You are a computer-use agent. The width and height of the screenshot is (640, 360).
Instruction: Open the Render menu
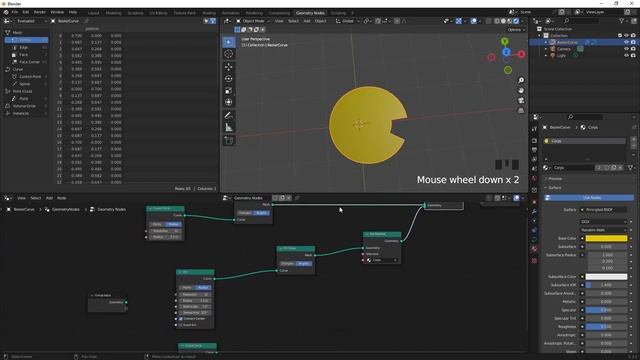coord(40,12)
